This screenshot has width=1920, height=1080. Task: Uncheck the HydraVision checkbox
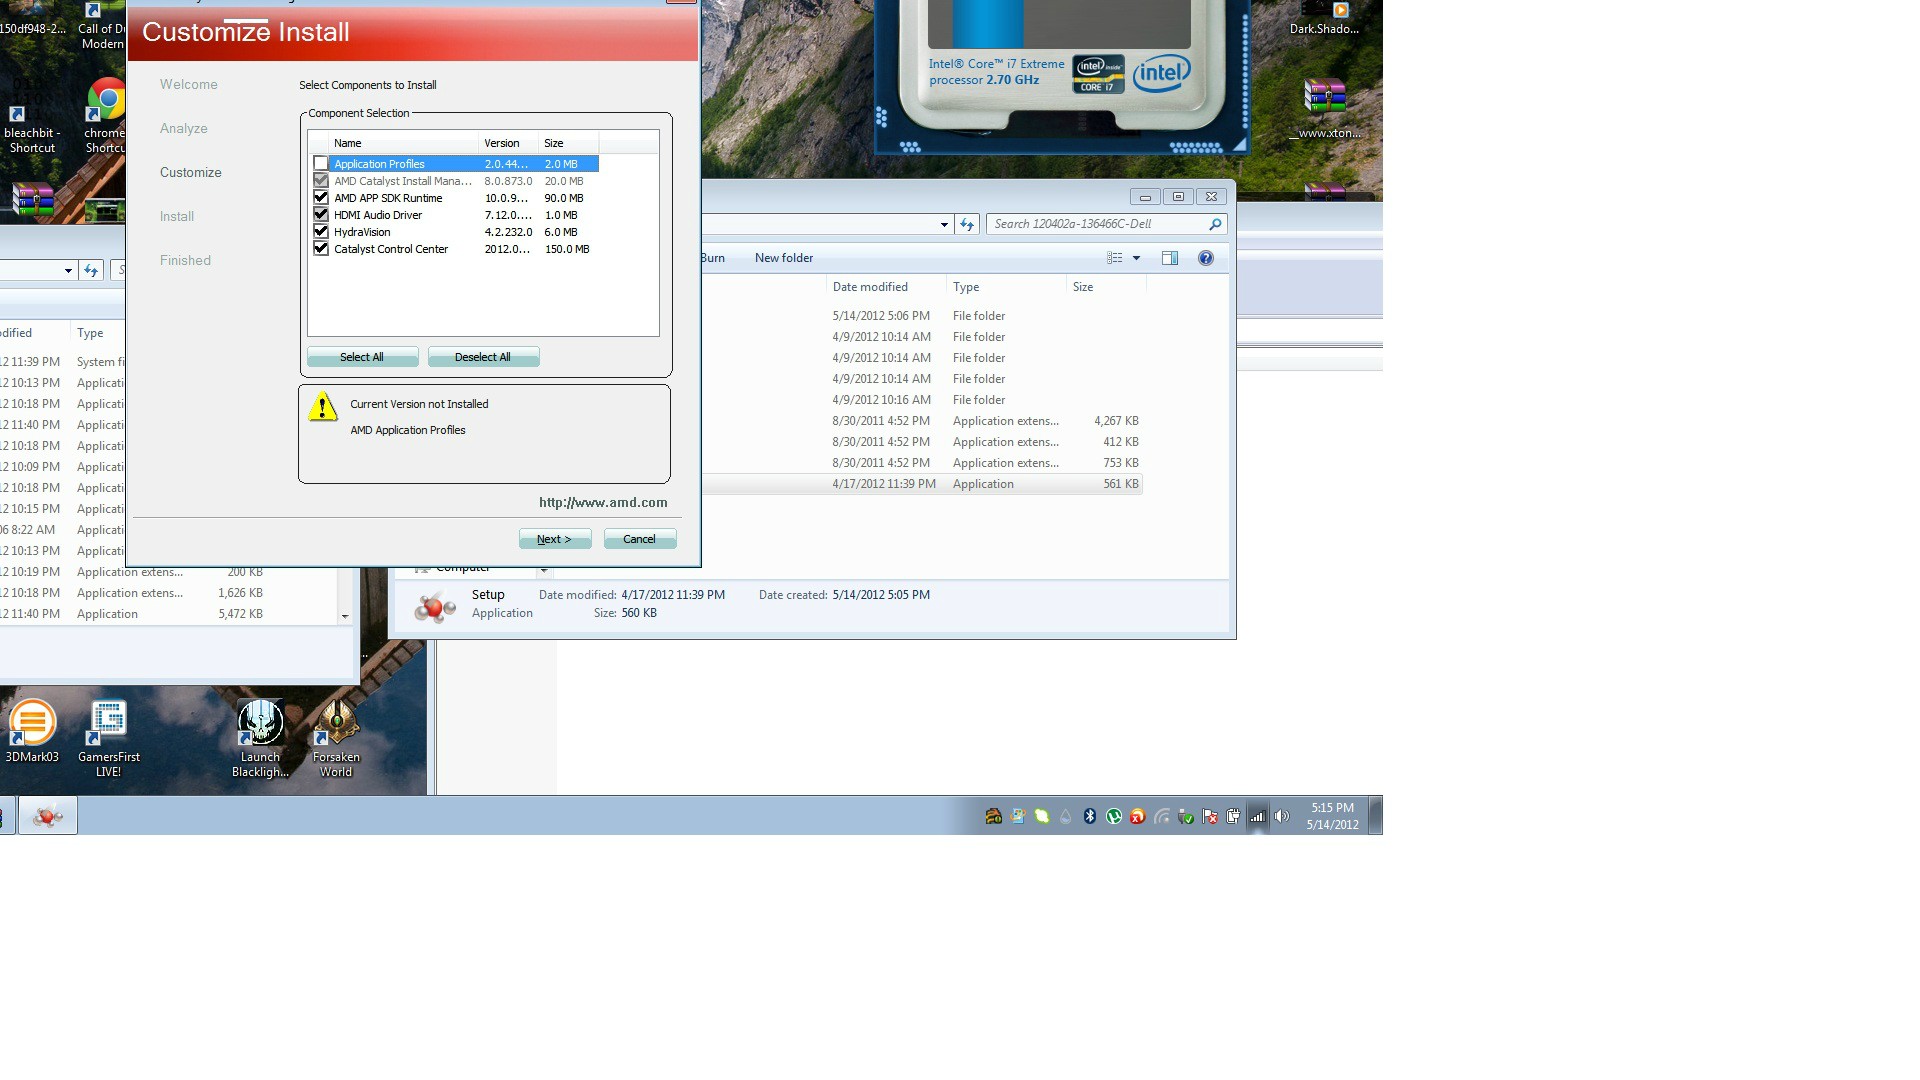321,232
